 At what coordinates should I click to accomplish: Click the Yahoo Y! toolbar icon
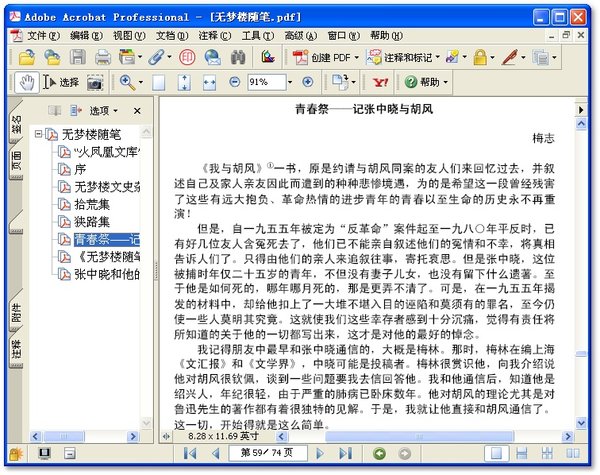click(x=380, y=82)
